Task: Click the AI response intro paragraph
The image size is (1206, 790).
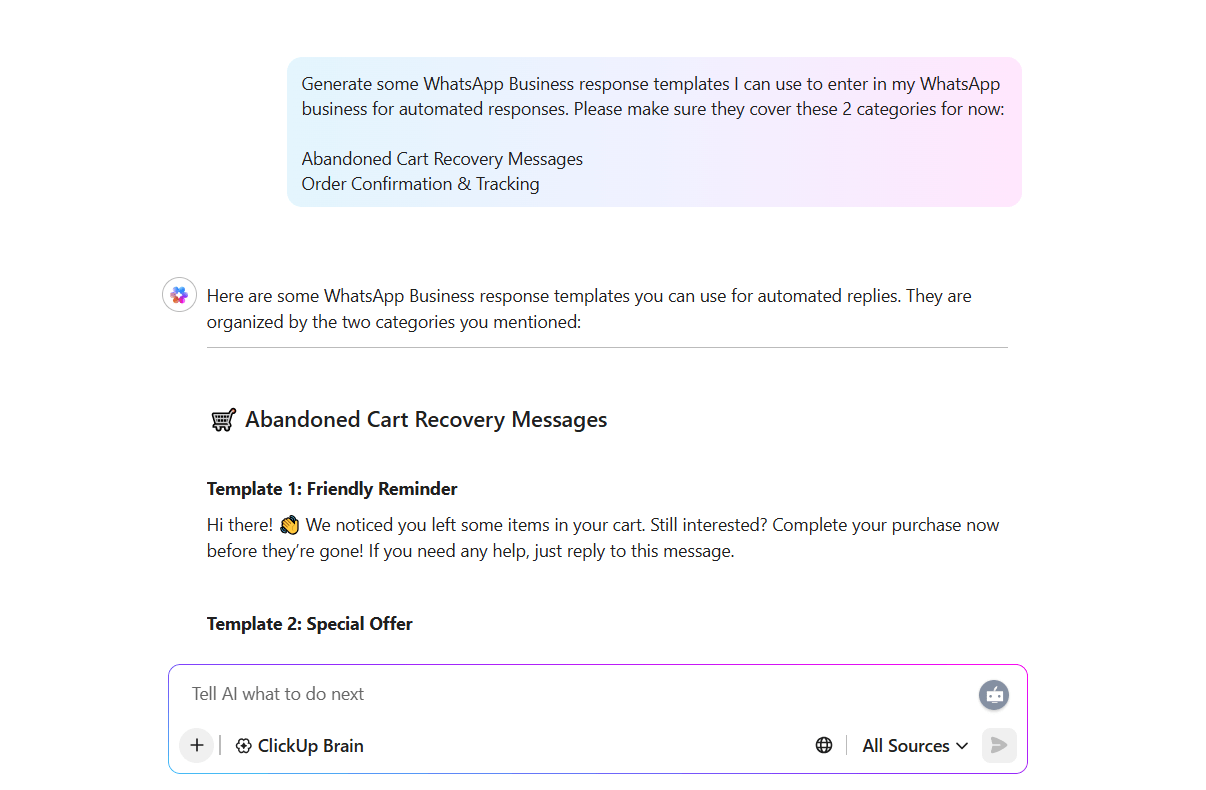Action: click(589, 309)
